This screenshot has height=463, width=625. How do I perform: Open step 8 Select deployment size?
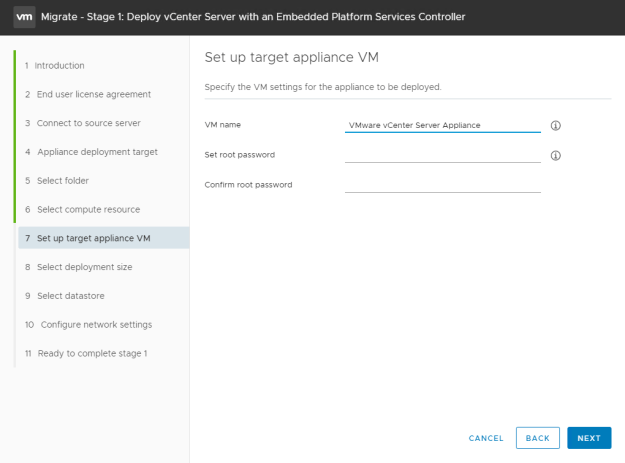point(79,267)
